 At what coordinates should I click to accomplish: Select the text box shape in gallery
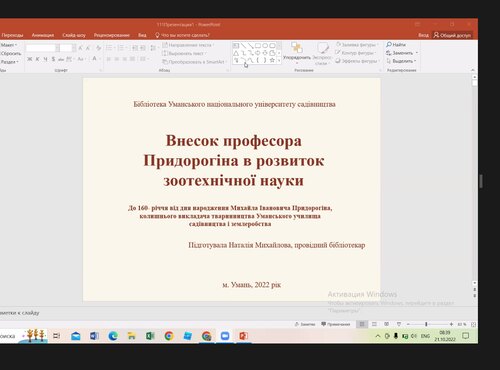(236, 46)
